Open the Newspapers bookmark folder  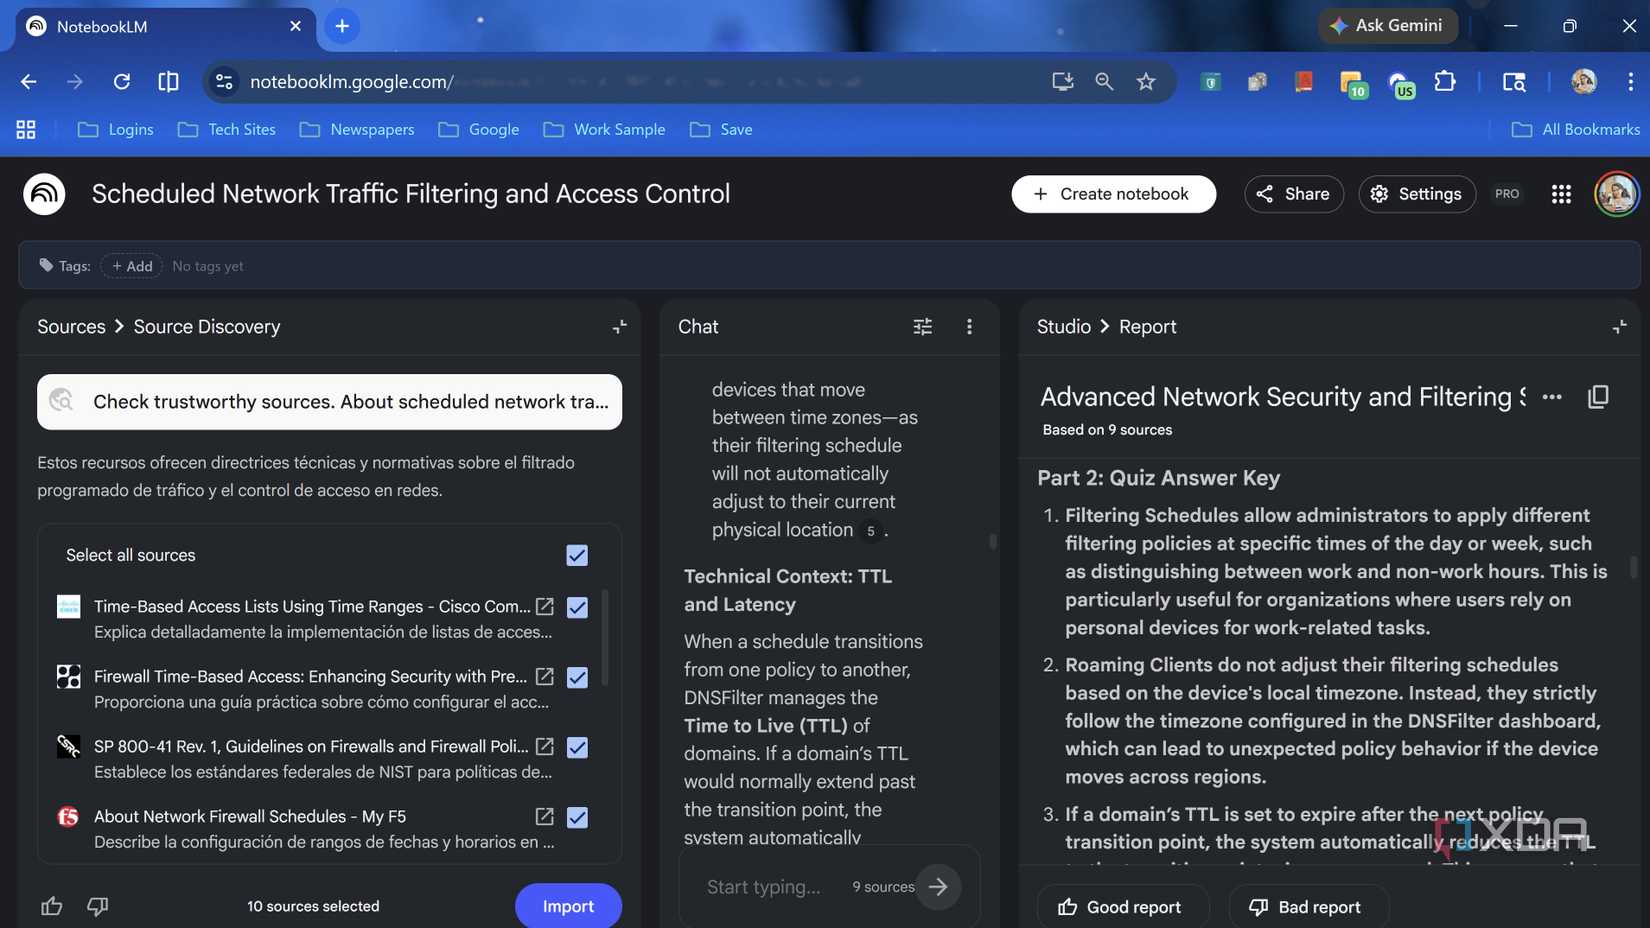[x=357, y=130]
